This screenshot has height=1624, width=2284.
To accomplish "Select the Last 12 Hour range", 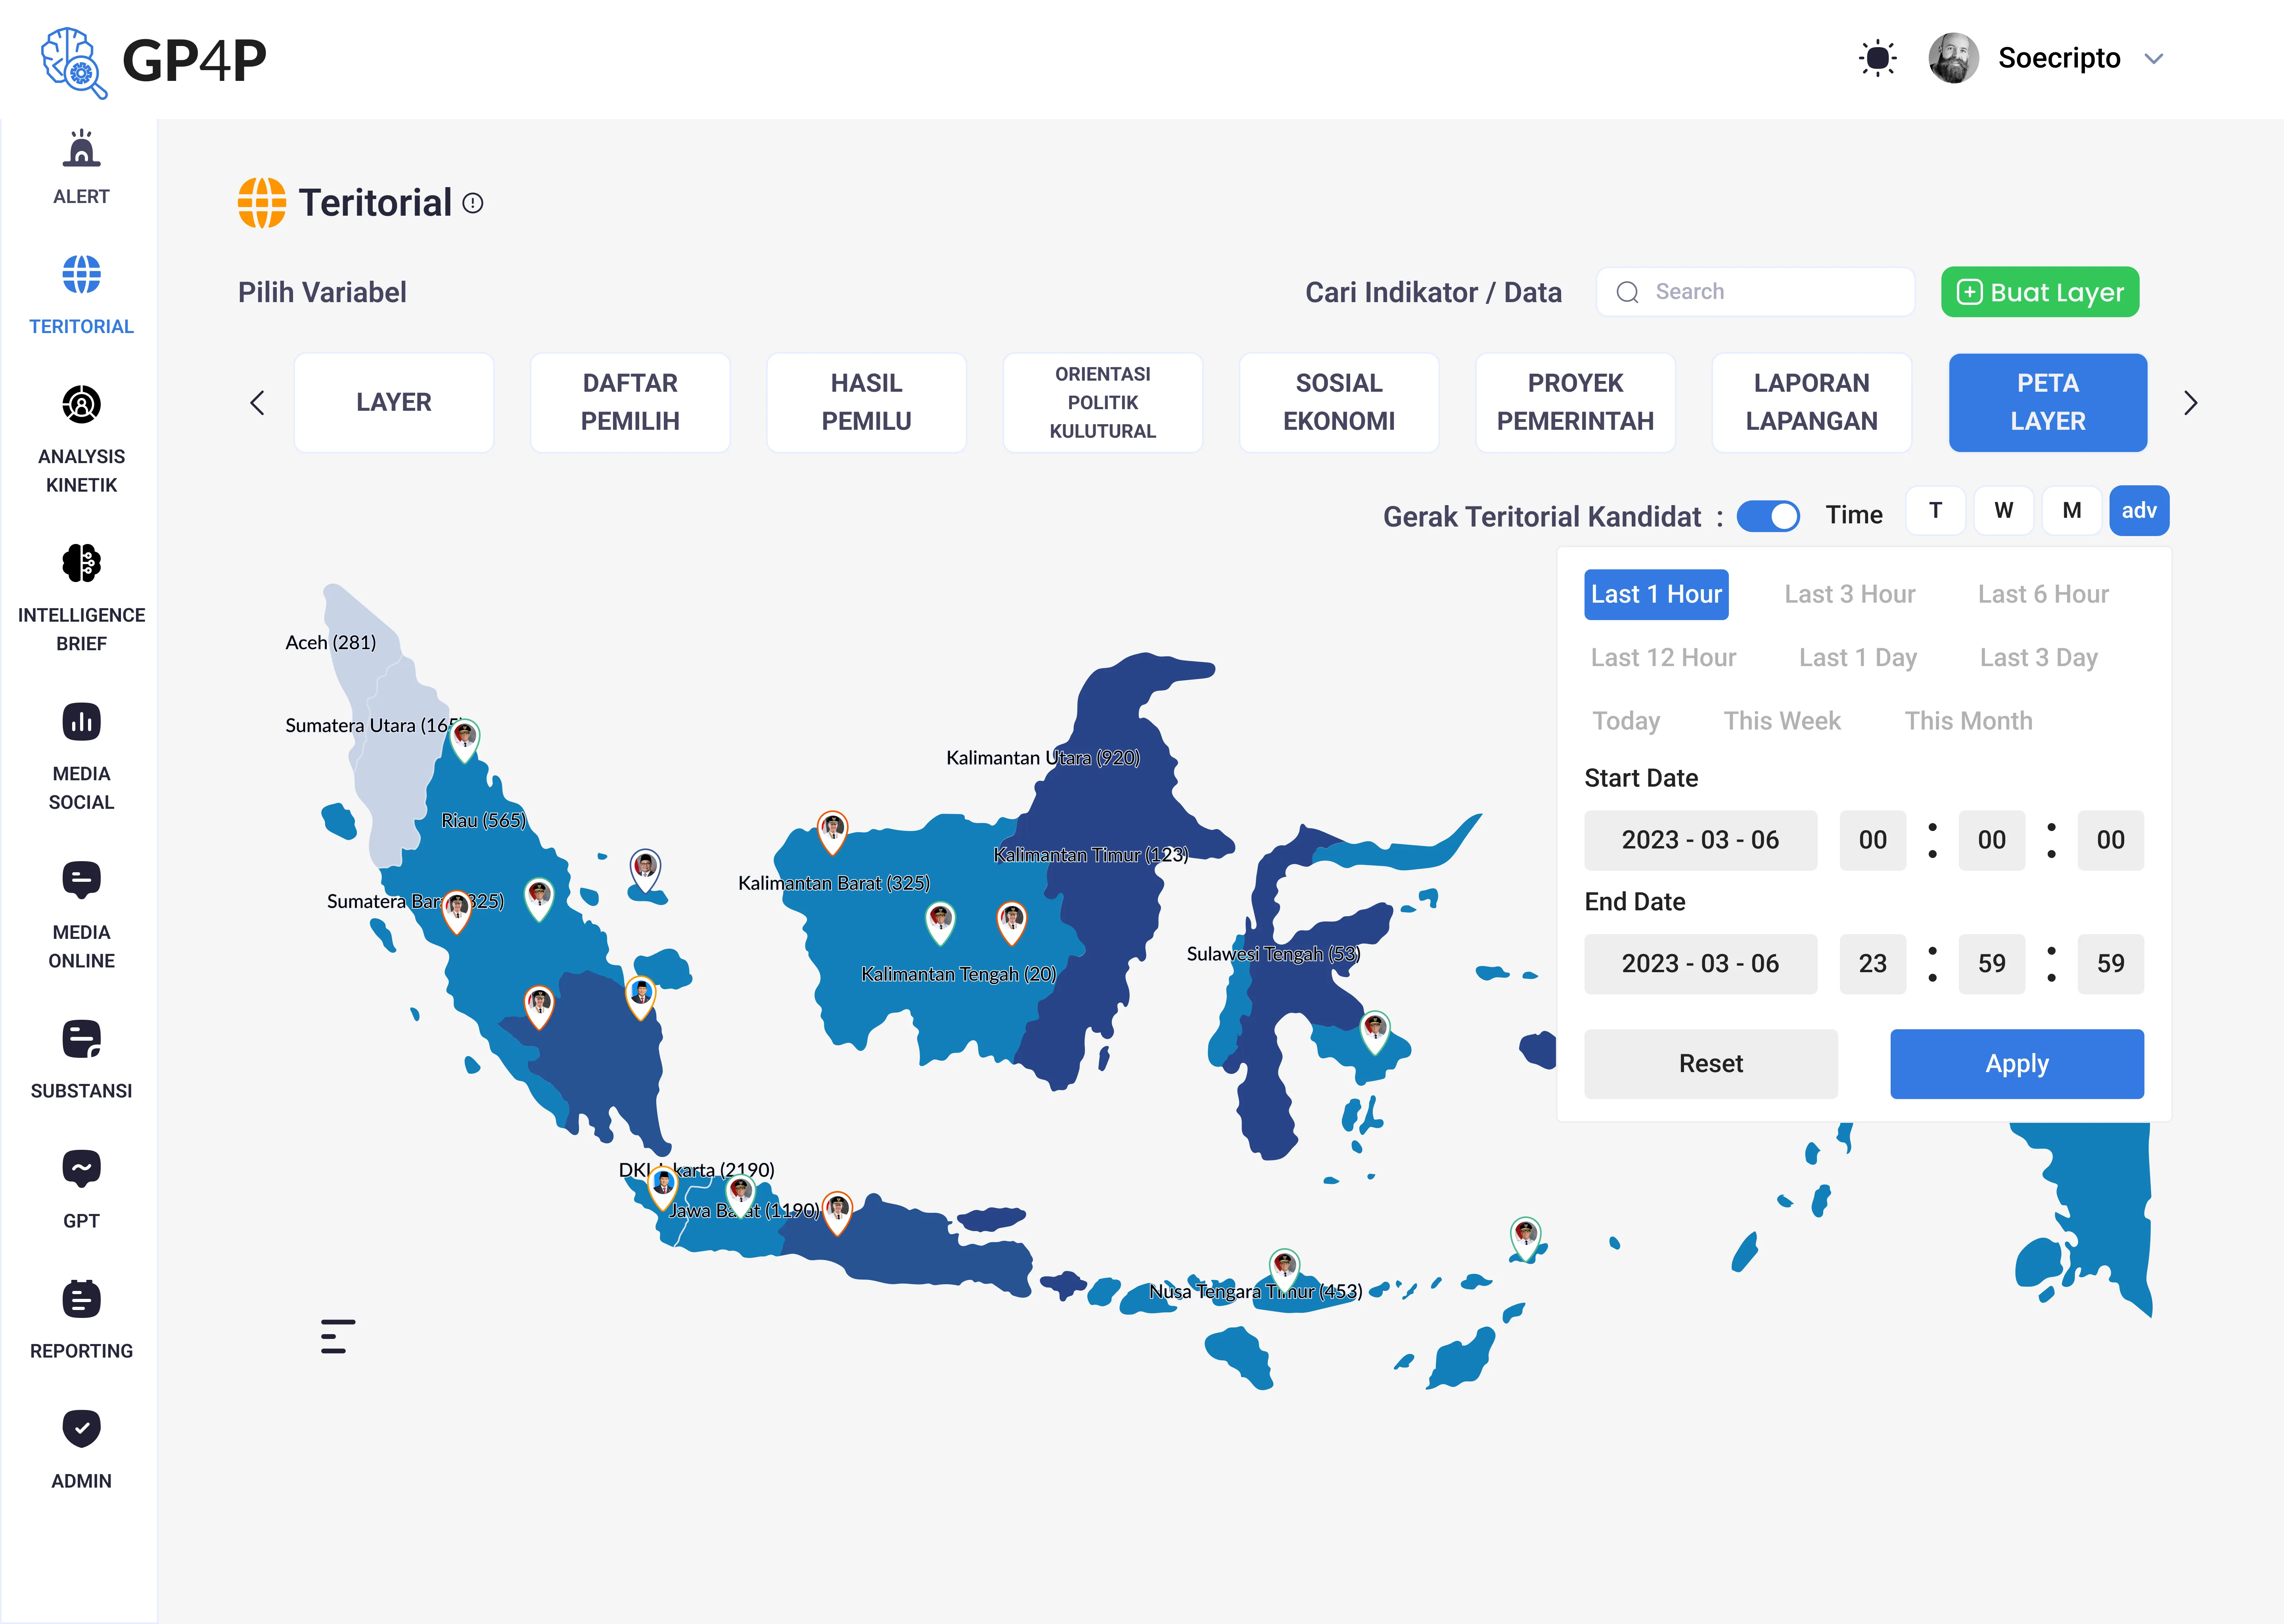I will tap(1663, 658).
